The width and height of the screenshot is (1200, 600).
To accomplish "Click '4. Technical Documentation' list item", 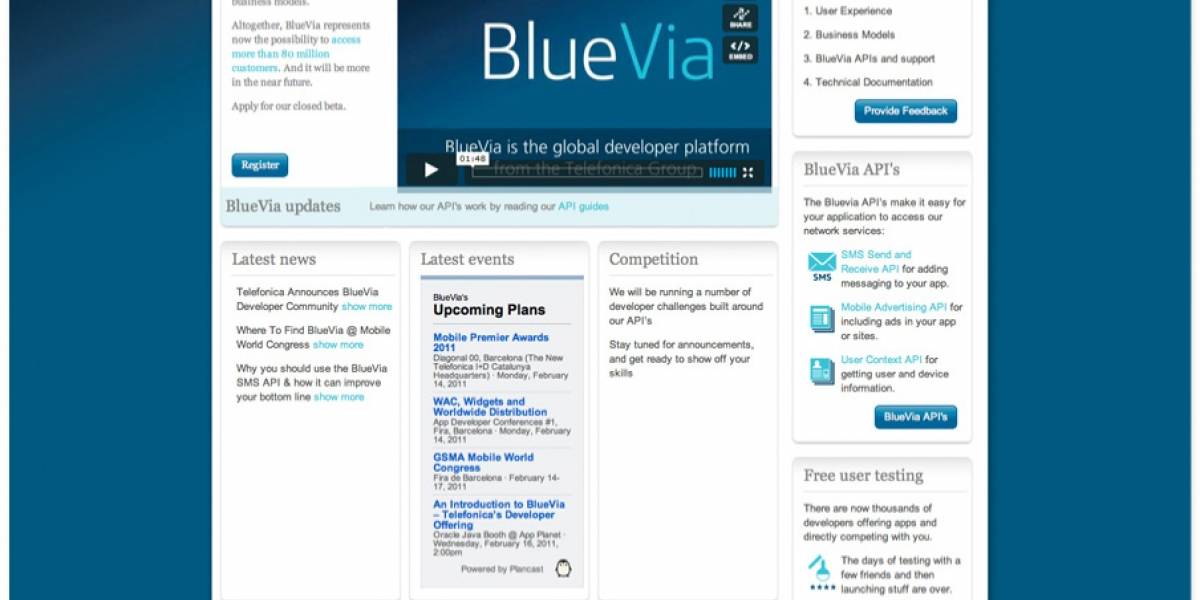I will (868, 83).
